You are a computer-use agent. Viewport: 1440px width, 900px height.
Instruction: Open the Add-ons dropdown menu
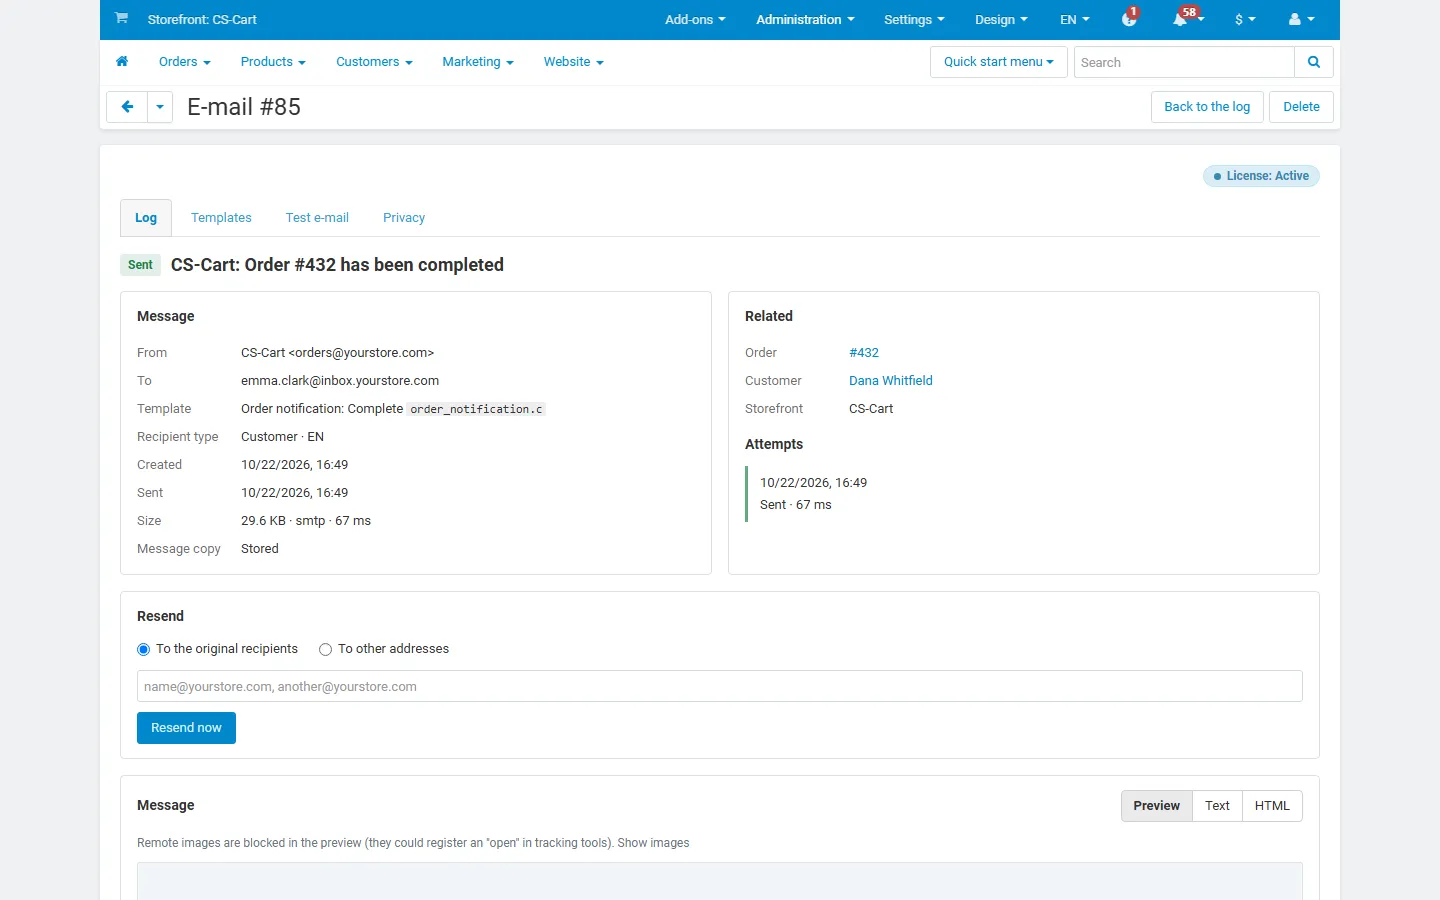[x=695, y=19]
